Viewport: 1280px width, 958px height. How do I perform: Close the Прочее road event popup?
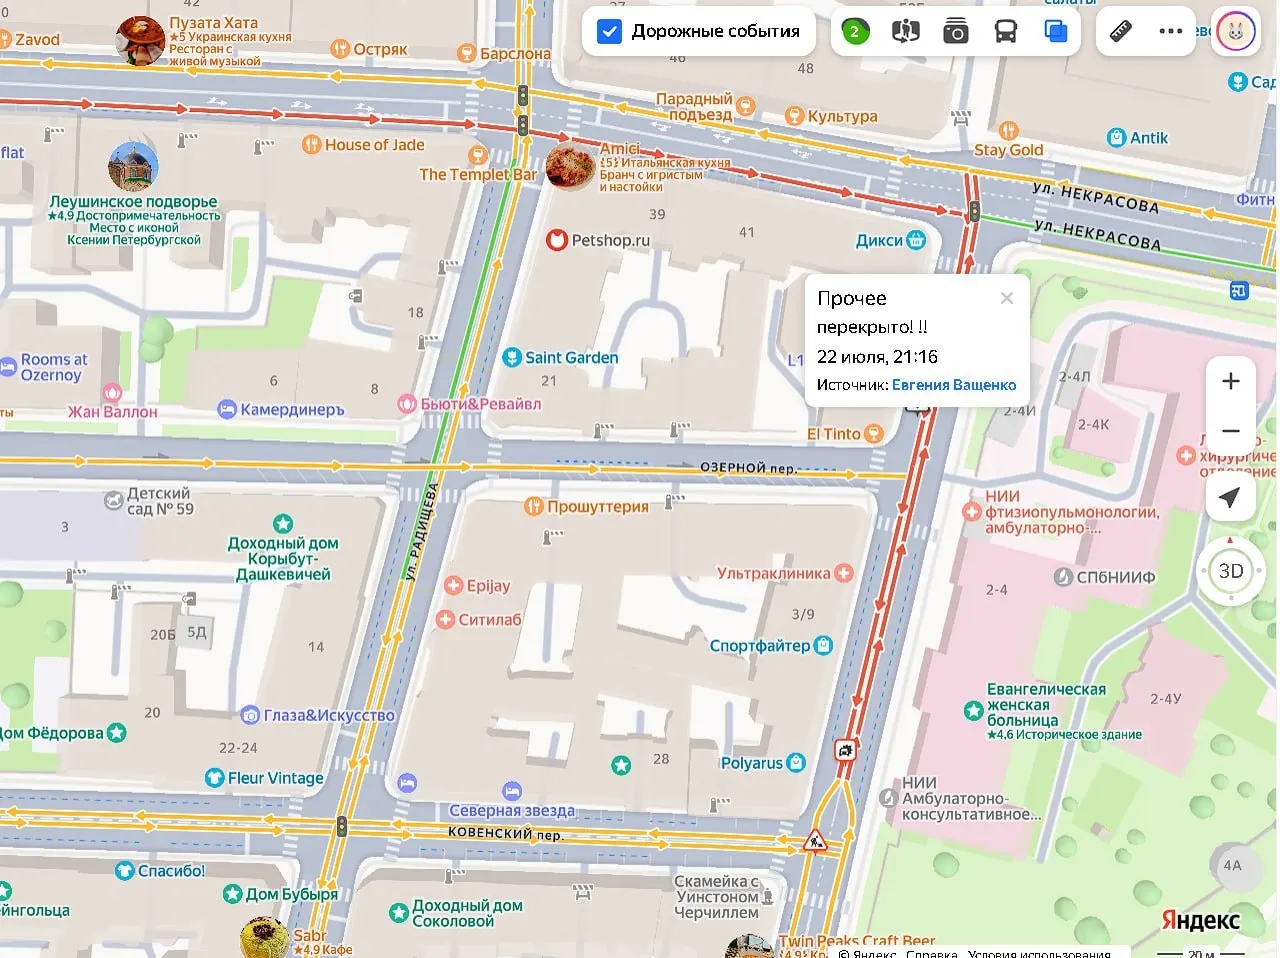(x=1007, y=298)
